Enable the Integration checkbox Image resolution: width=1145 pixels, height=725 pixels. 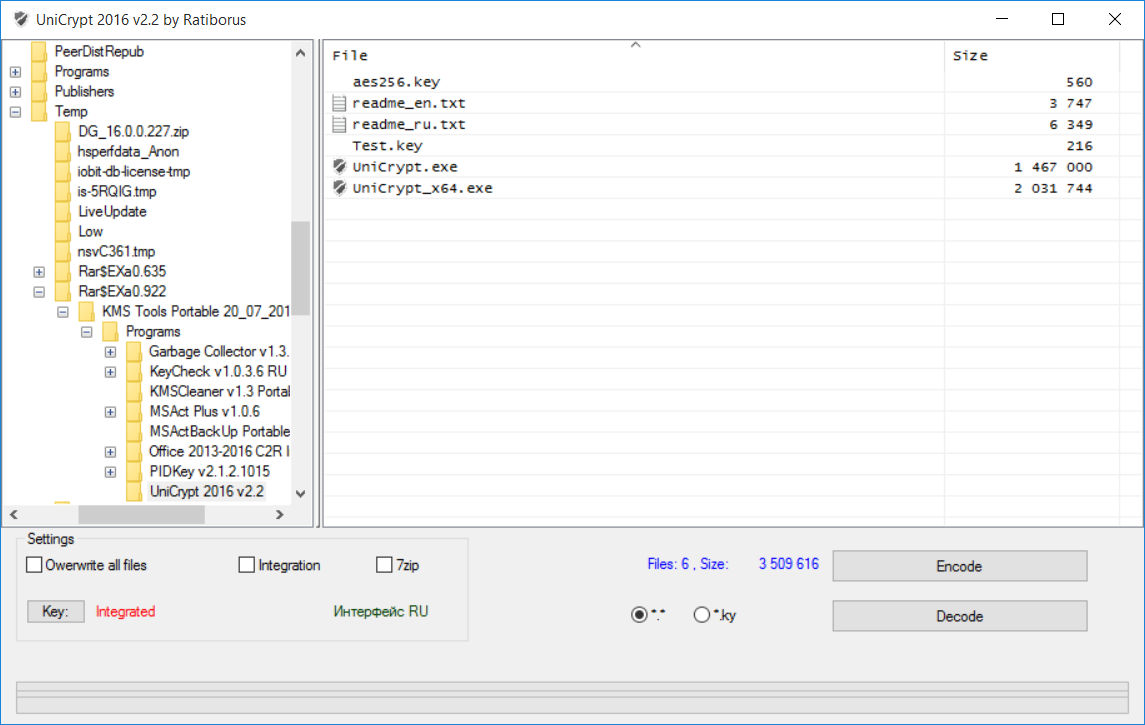tap(246, 564)
